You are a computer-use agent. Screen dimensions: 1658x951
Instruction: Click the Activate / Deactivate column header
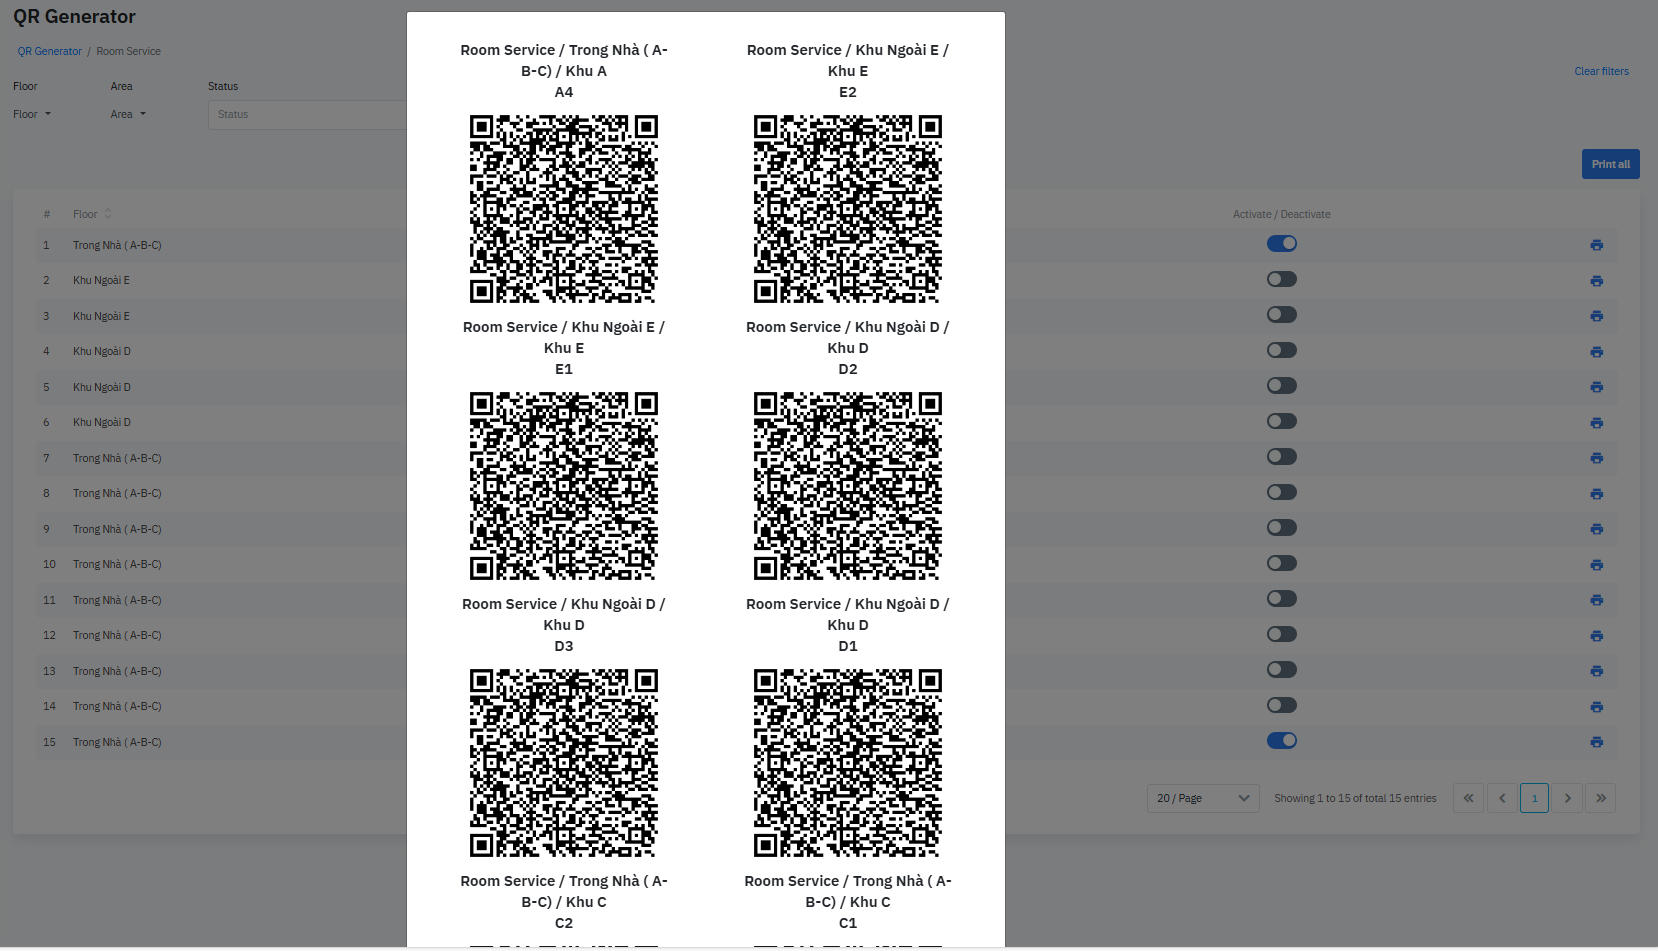tap(1281, 214)
